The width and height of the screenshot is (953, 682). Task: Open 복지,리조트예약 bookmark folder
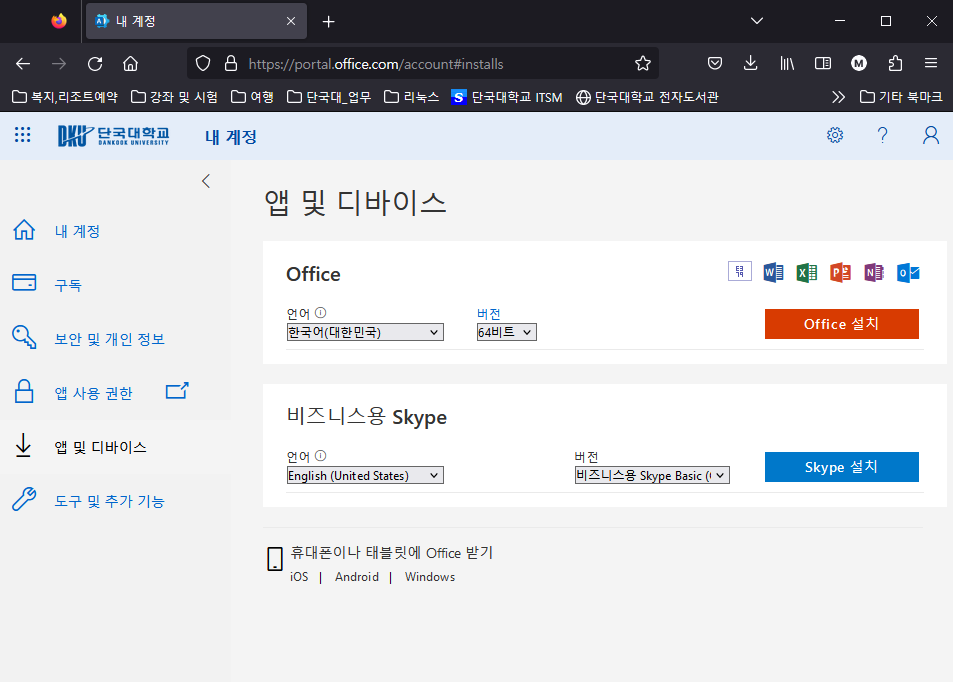coord(65,97)
